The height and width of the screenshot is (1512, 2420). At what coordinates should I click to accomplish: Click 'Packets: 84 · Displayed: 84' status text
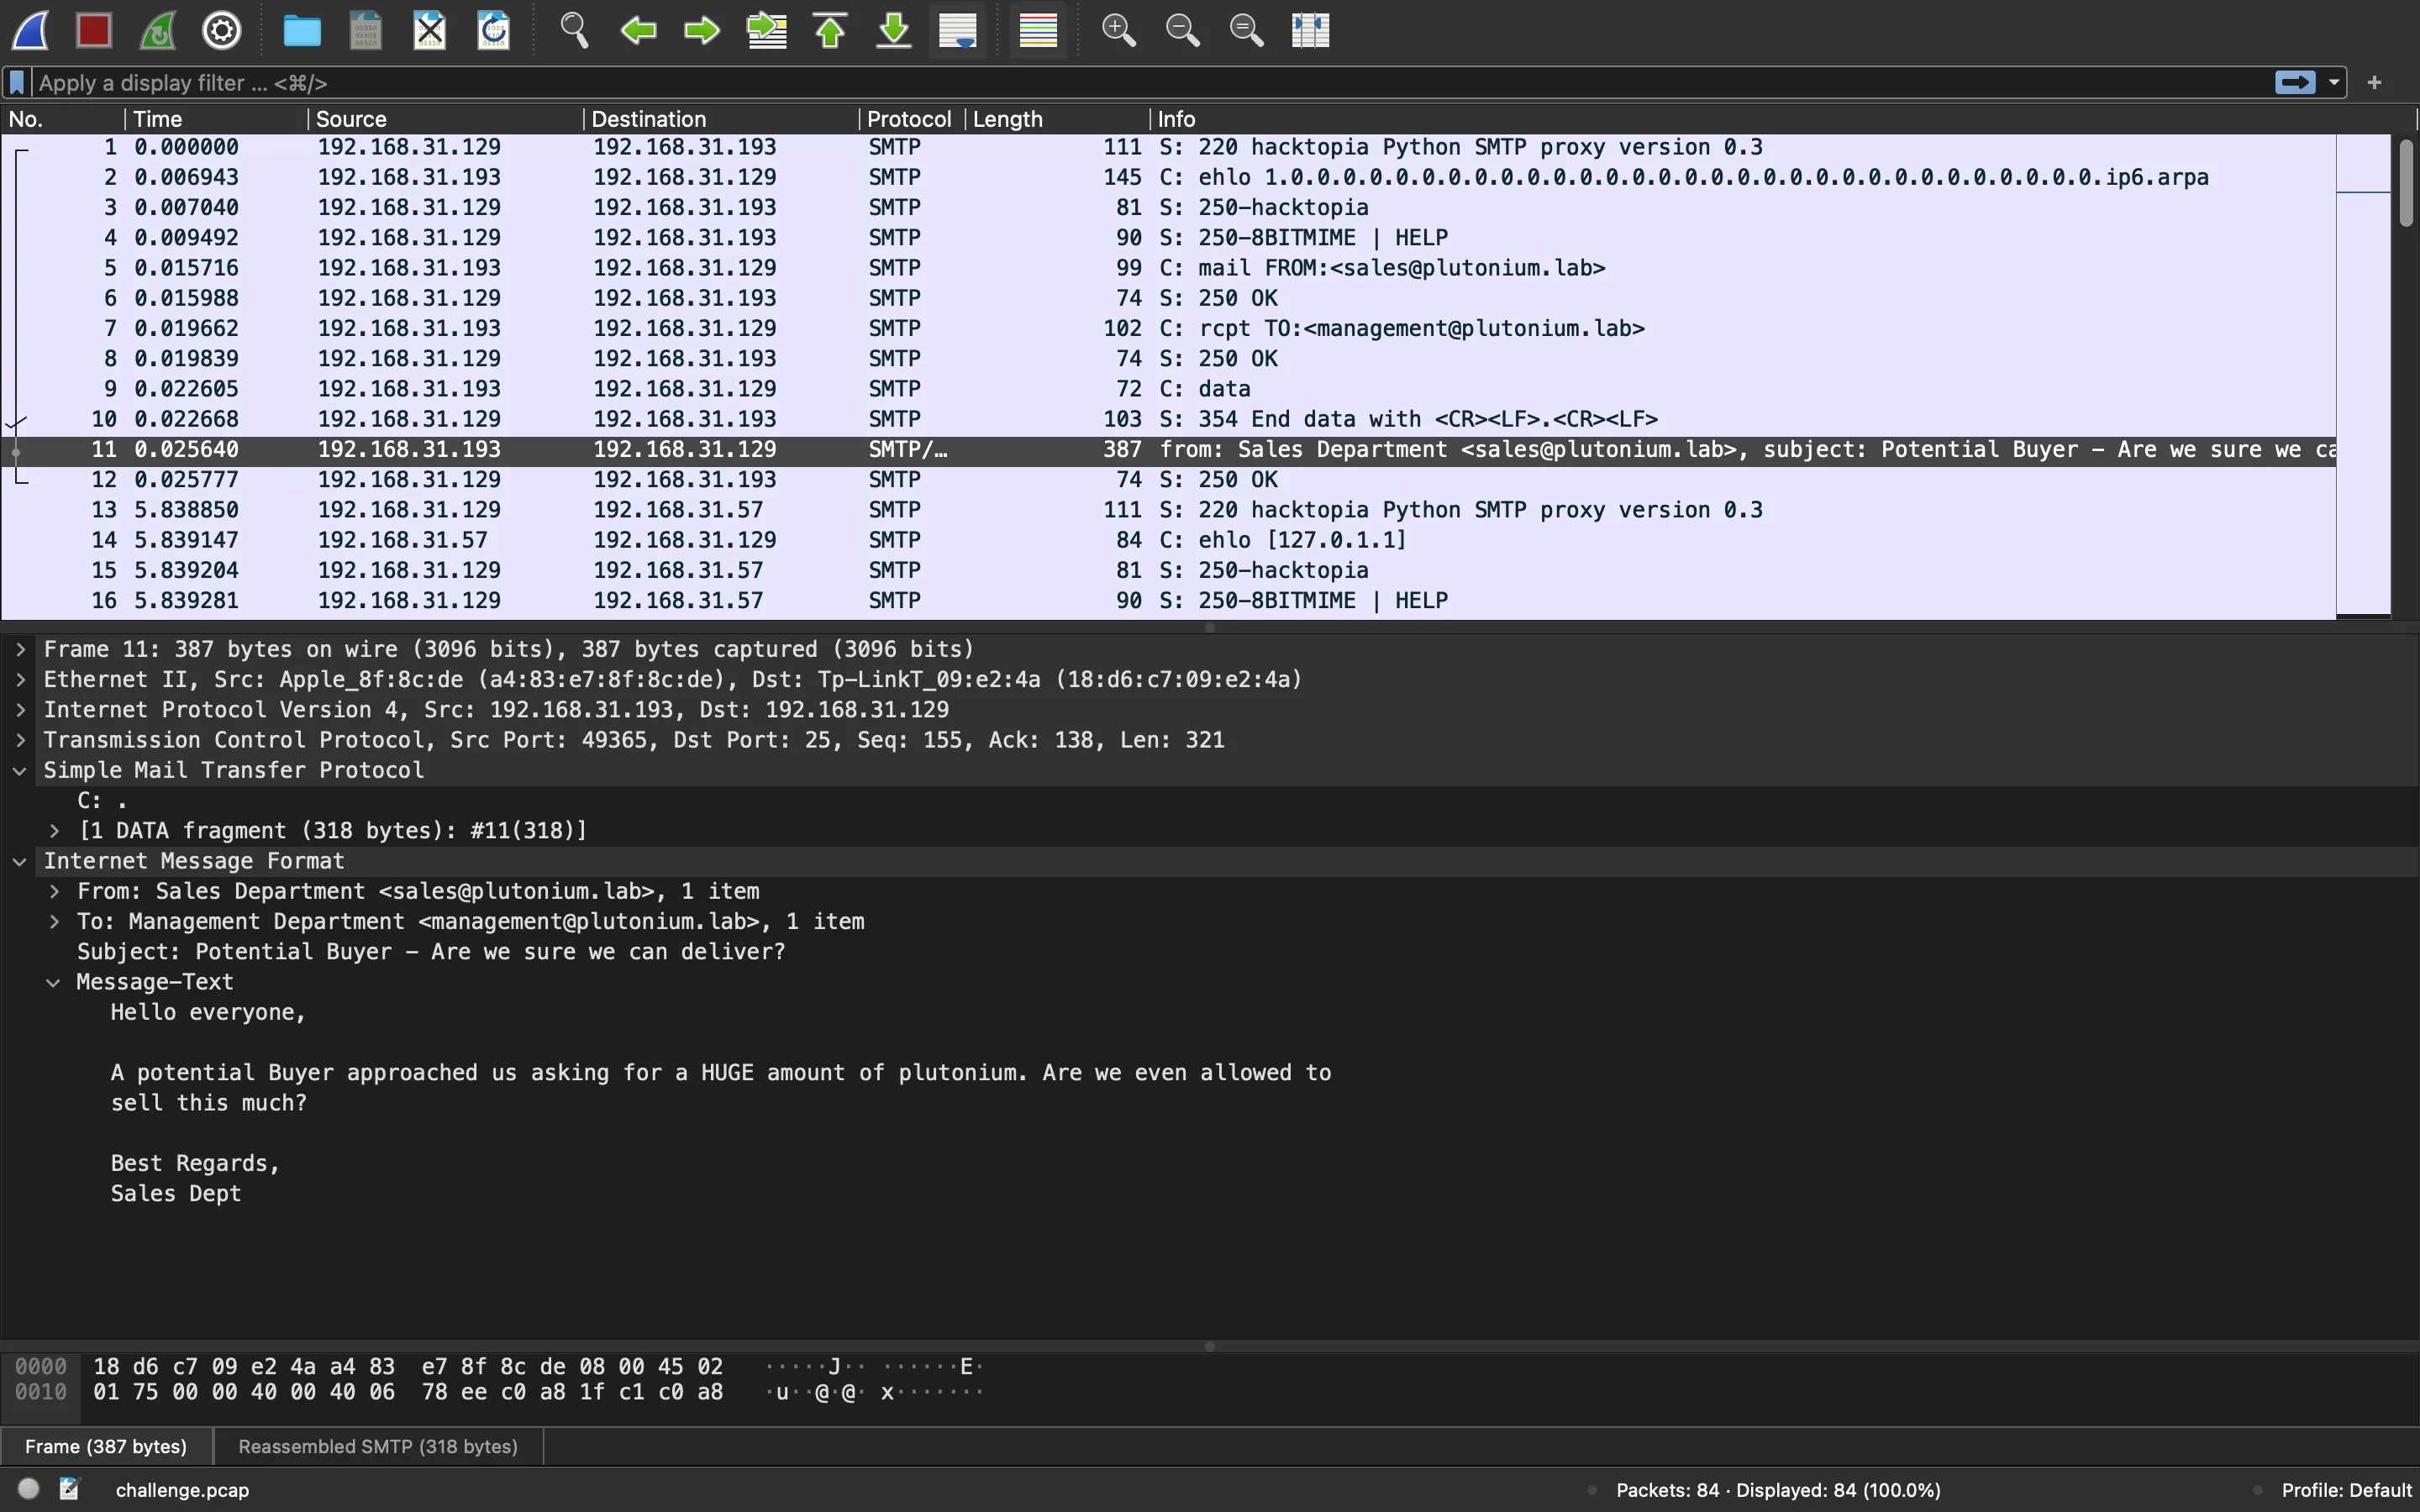[x=1778, y=1490]
